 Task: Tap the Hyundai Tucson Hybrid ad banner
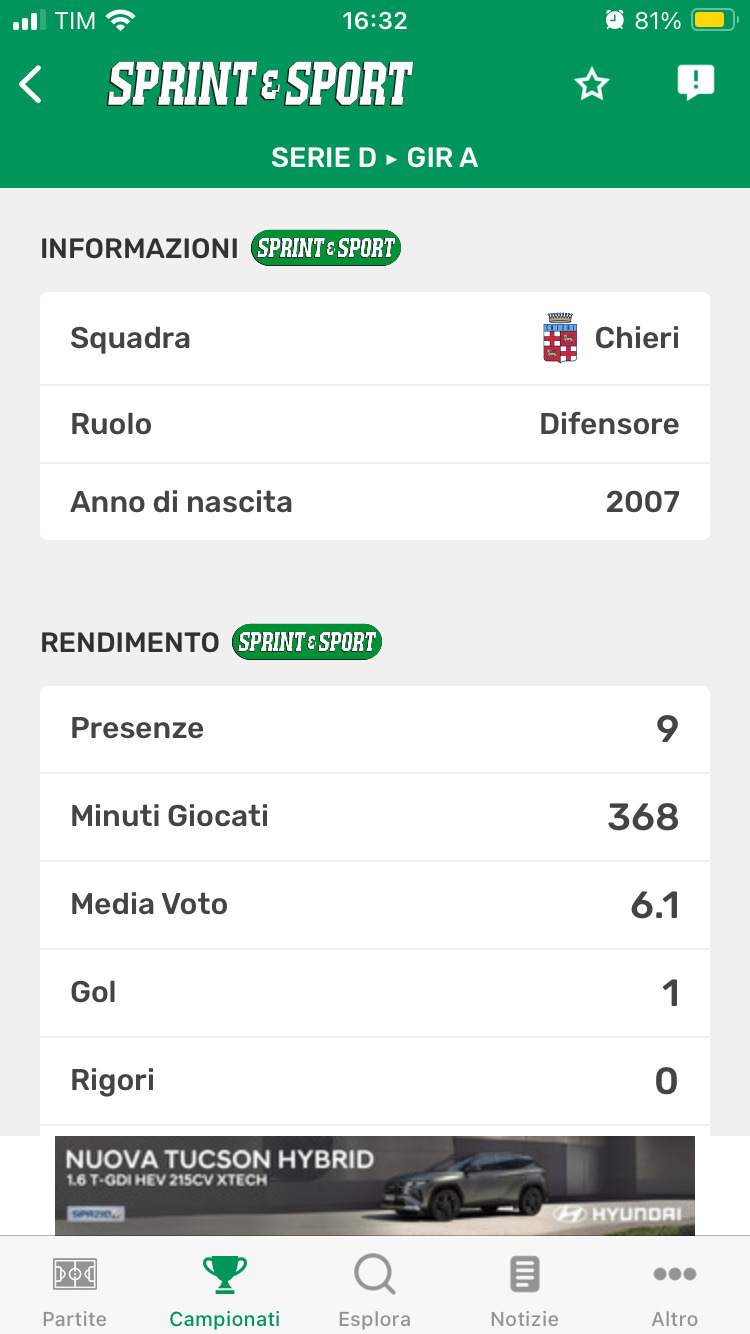click(x=375, y=1185)
